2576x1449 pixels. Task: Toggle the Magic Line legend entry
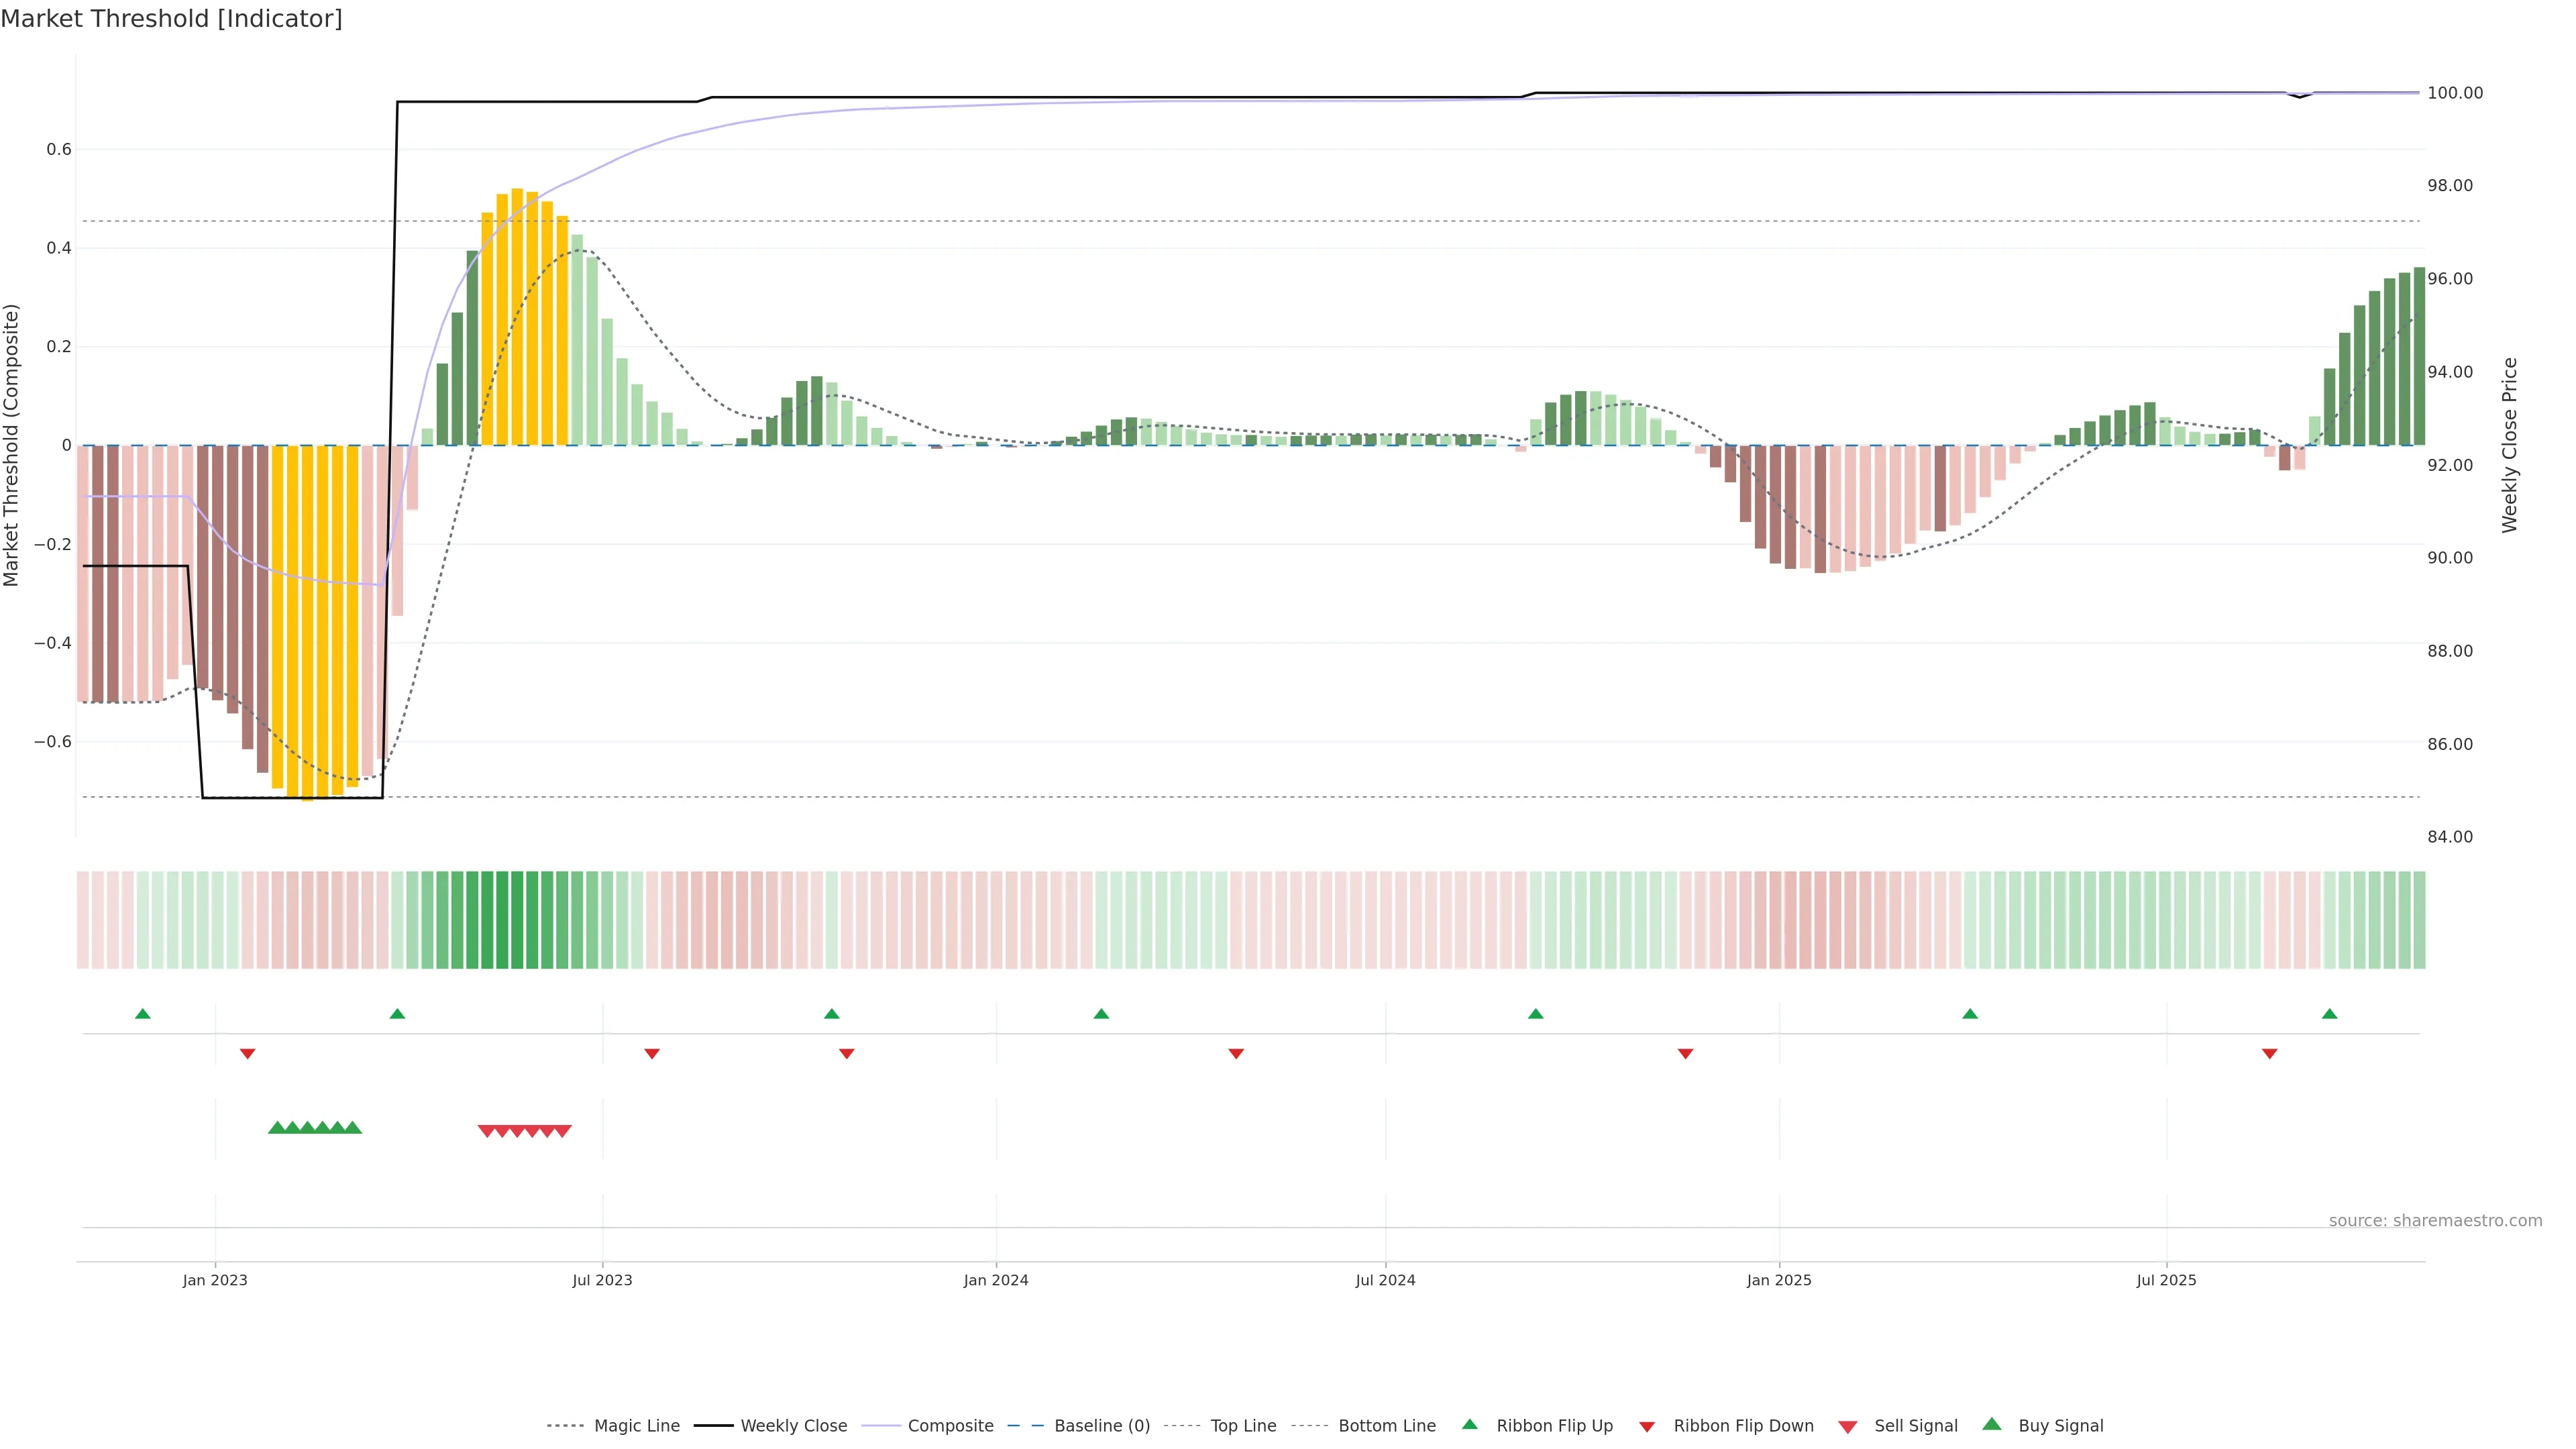pos(635,1426)
